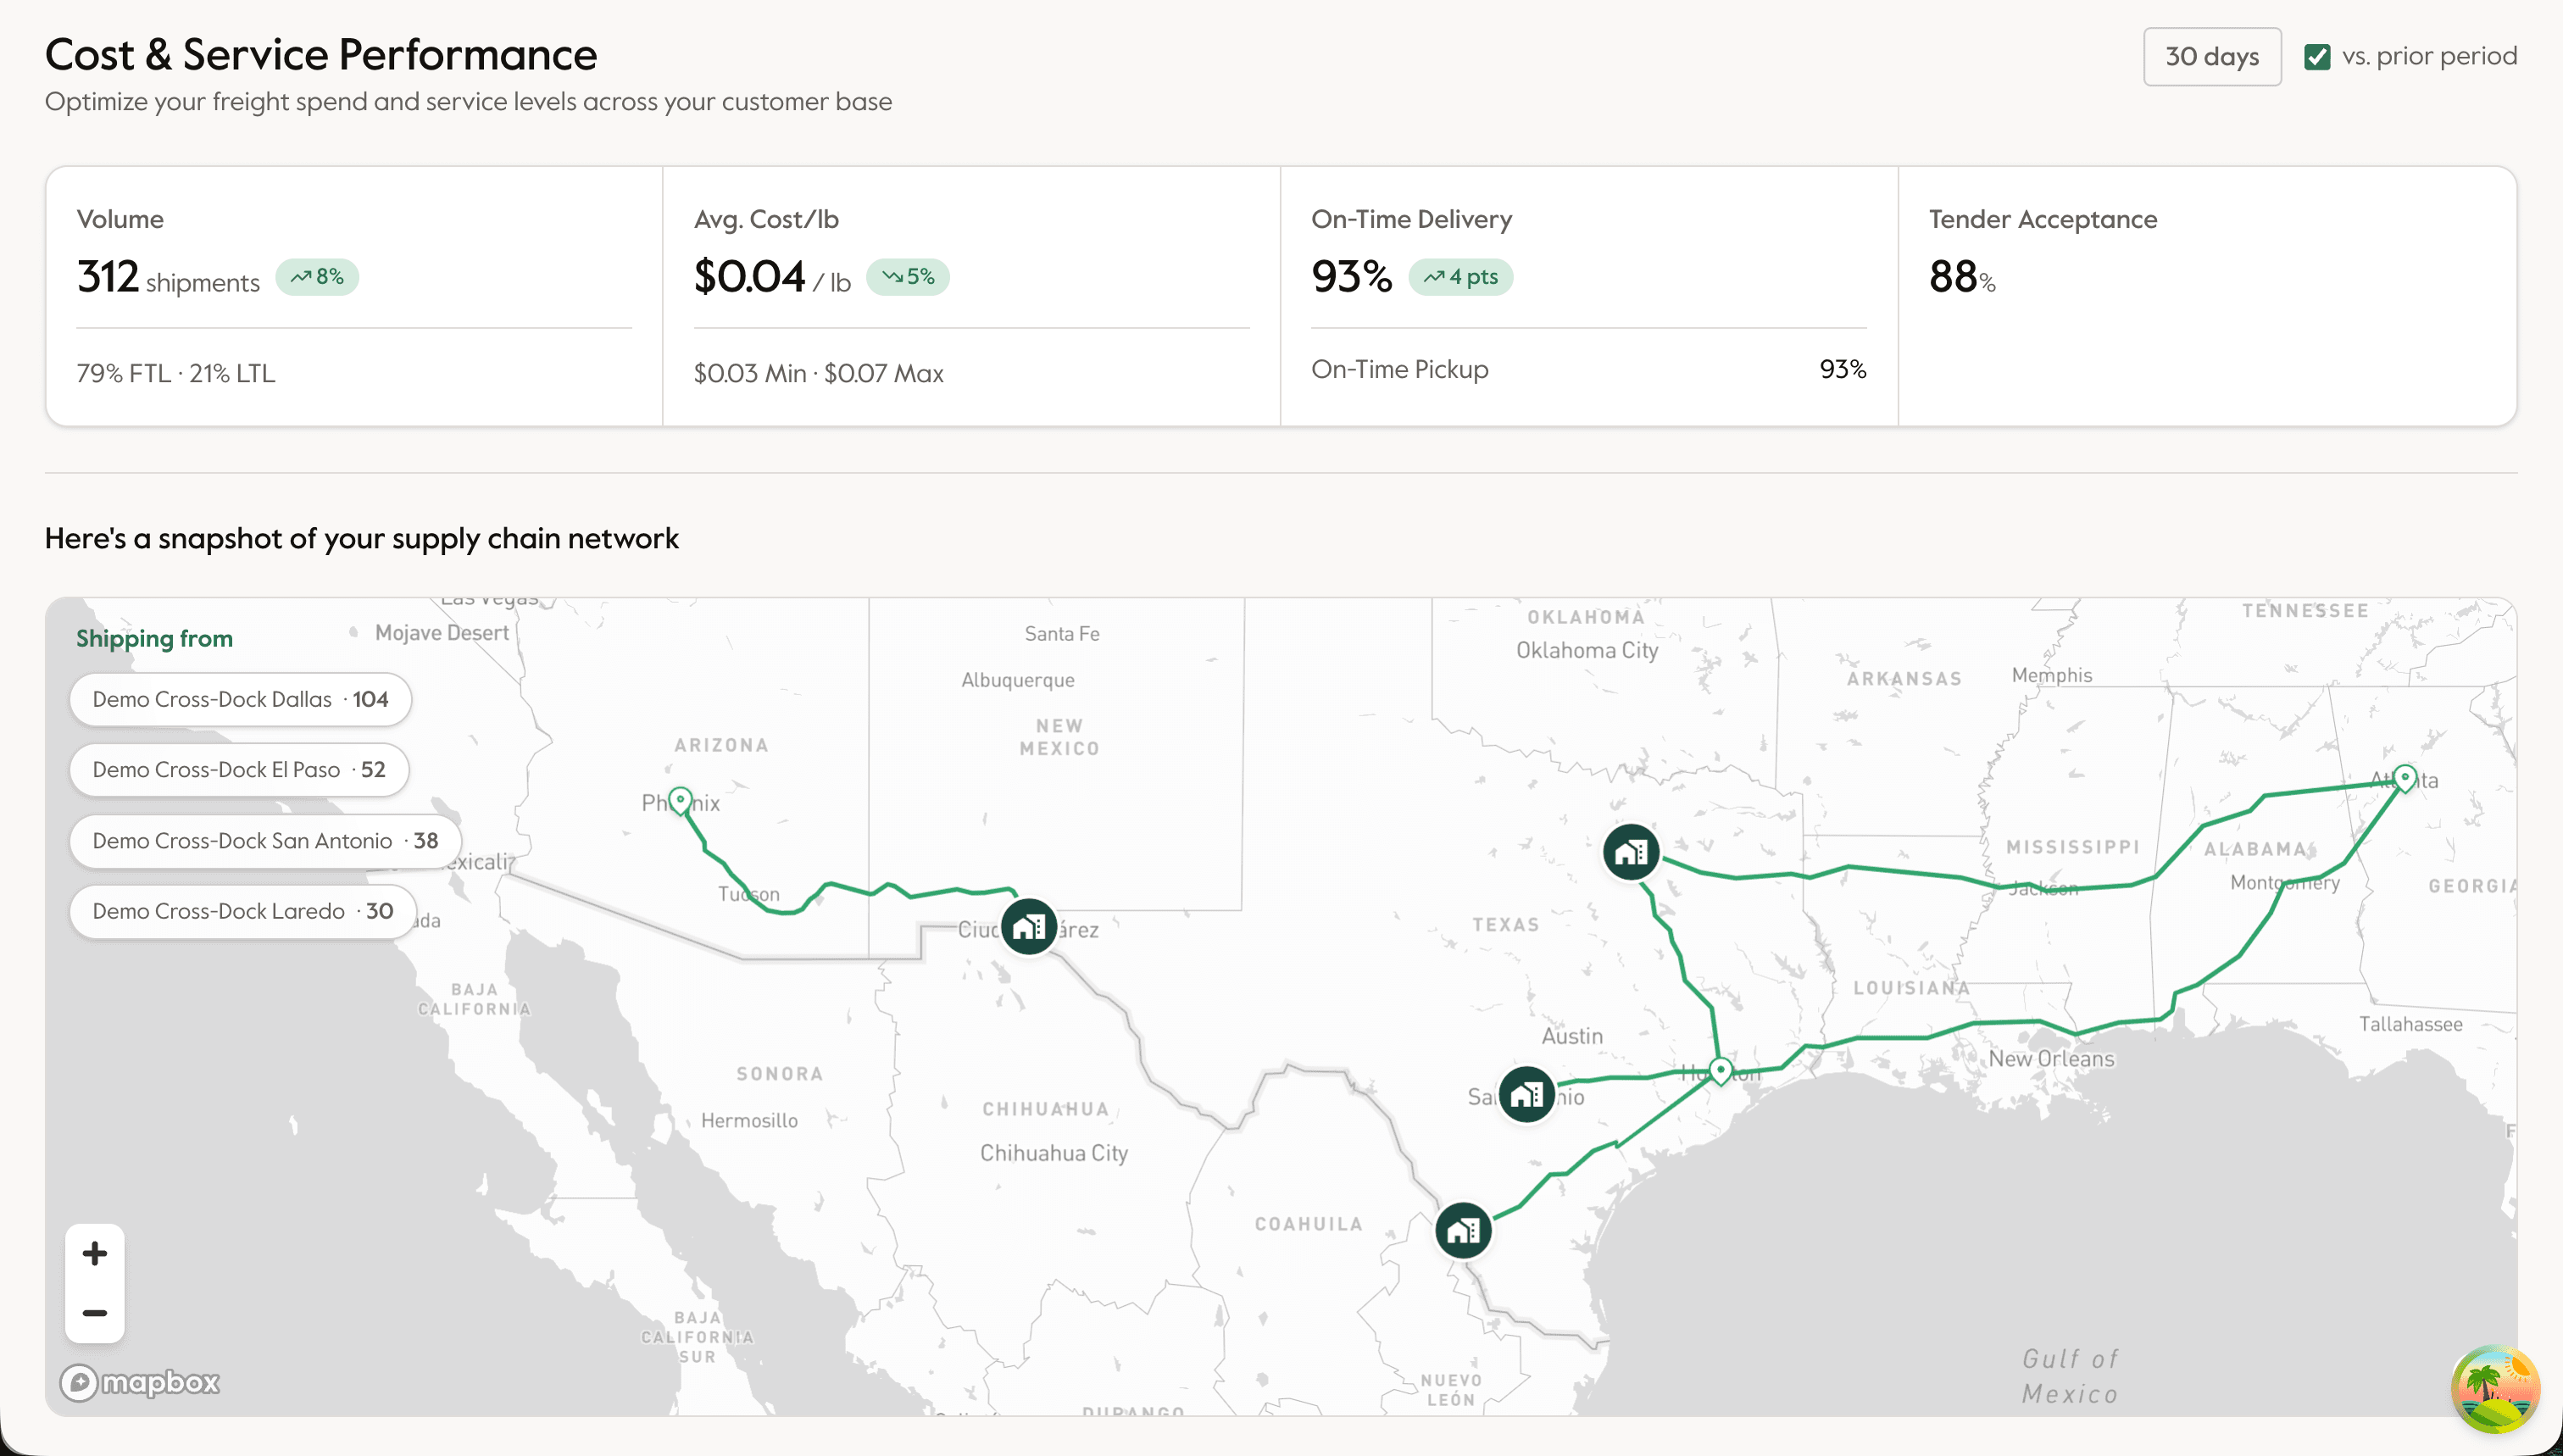The width and height of the screenshot is (2563, 1456).
Task: Click the Dallas cross-dock warehouse map marker
Action: pos(1631,852)
